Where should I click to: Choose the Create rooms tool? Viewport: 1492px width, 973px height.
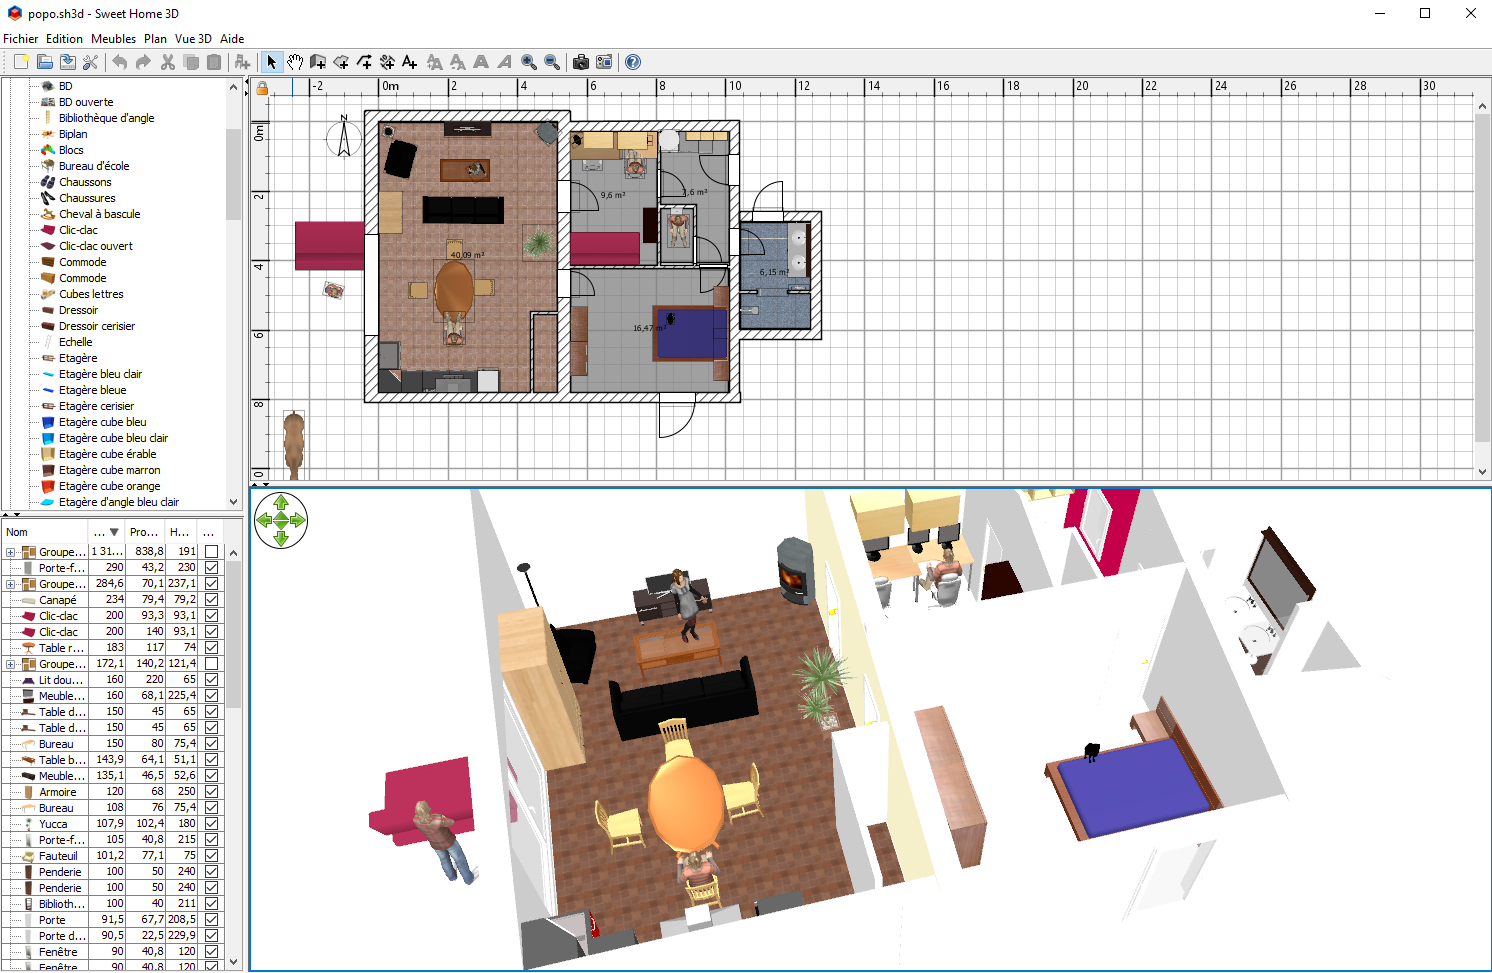341,62
